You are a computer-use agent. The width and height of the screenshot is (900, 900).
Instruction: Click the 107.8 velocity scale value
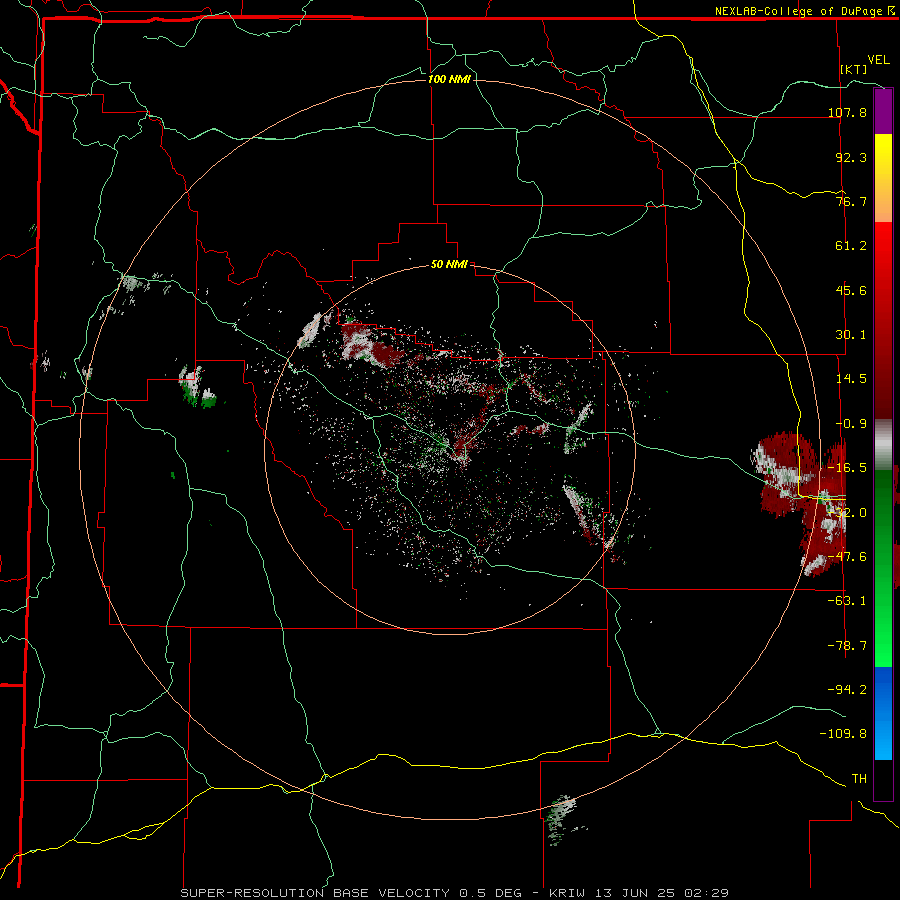point(848,112)
